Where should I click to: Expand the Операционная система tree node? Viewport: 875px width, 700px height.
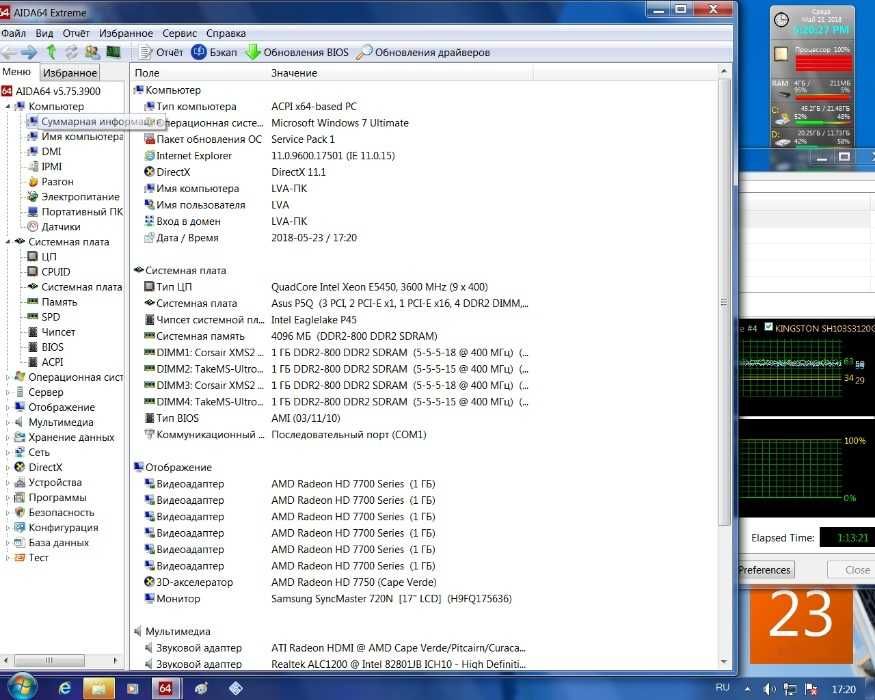[8, 378]
